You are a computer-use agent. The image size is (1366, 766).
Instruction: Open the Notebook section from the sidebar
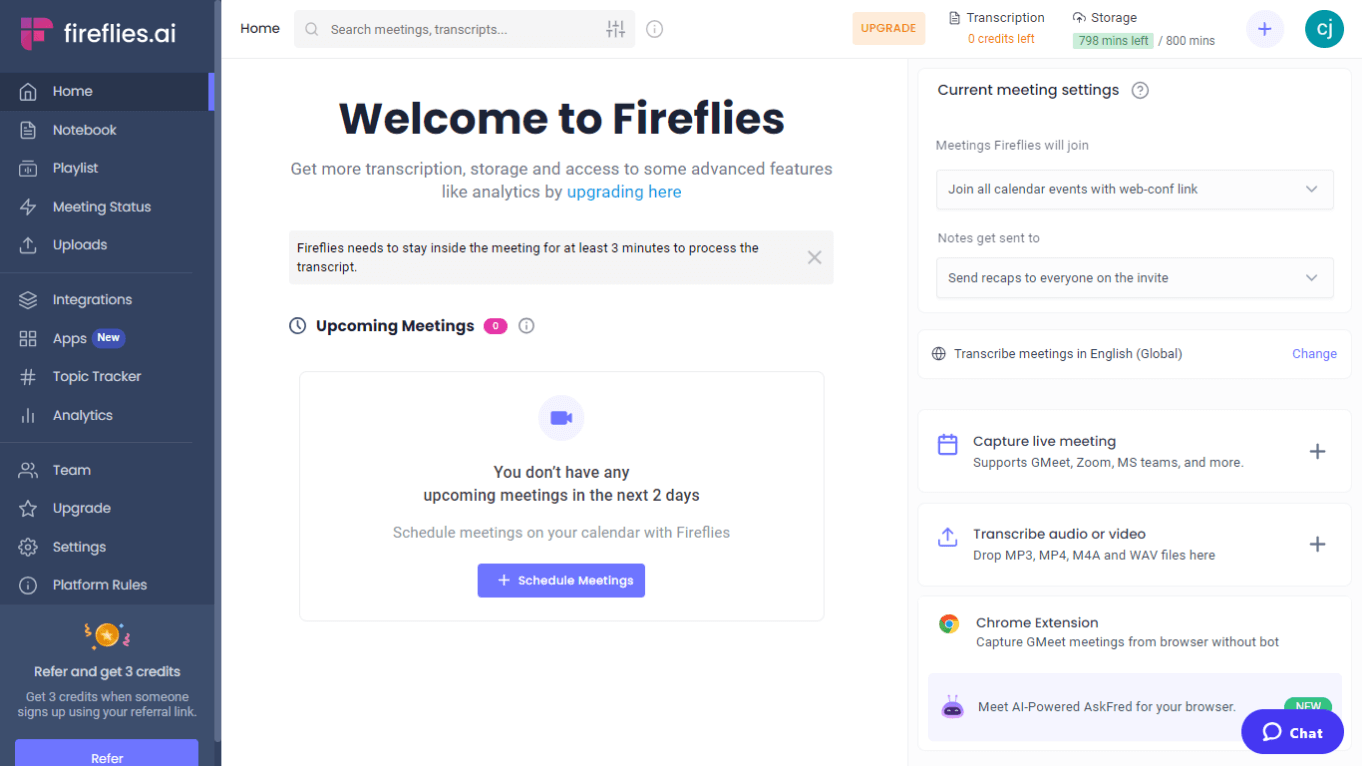(x=84, y=129)
